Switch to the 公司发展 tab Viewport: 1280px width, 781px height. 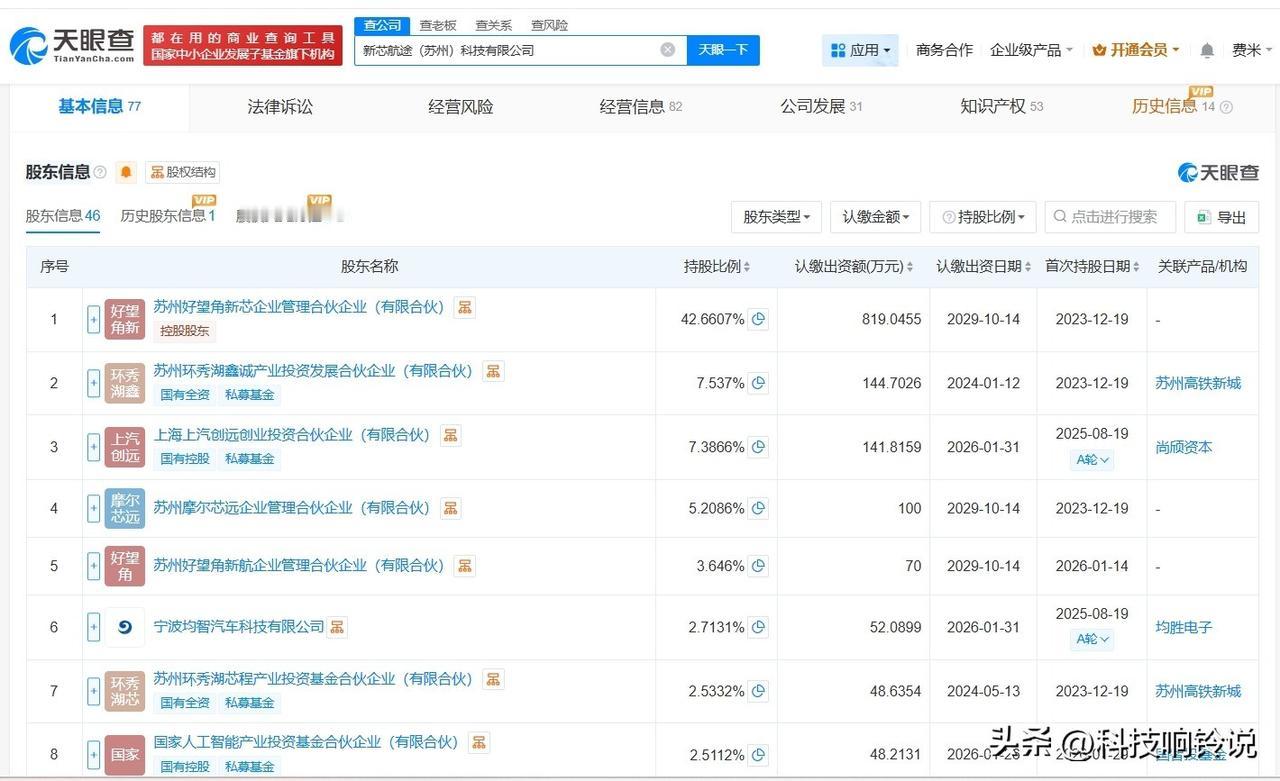tap(821, 107)
